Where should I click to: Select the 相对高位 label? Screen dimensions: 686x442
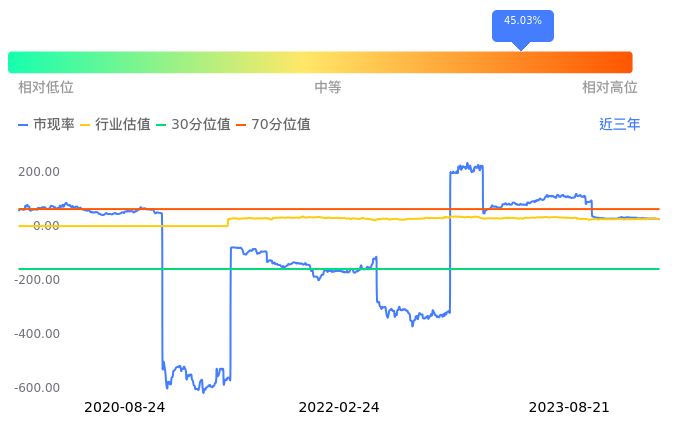coord(610,88)
